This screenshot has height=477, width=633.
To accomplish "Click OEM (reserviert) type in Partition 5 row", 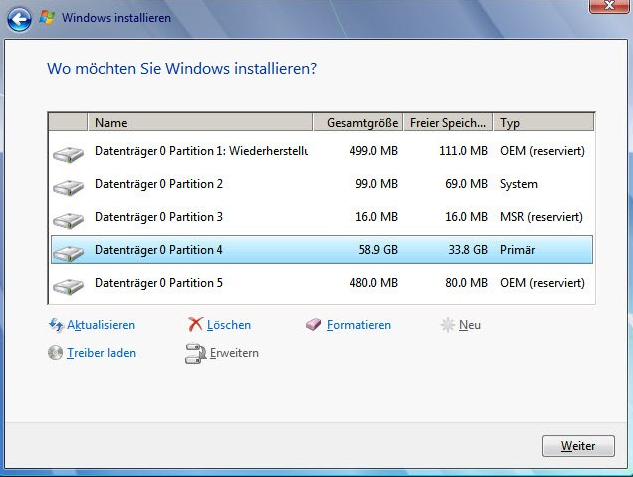I will coord(542,283).
